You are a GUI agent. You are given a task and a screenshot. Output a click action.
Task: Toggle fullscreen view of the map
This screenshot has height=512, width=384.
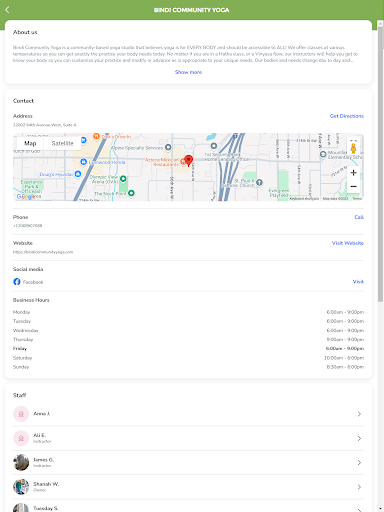click(x=353, y=140)
